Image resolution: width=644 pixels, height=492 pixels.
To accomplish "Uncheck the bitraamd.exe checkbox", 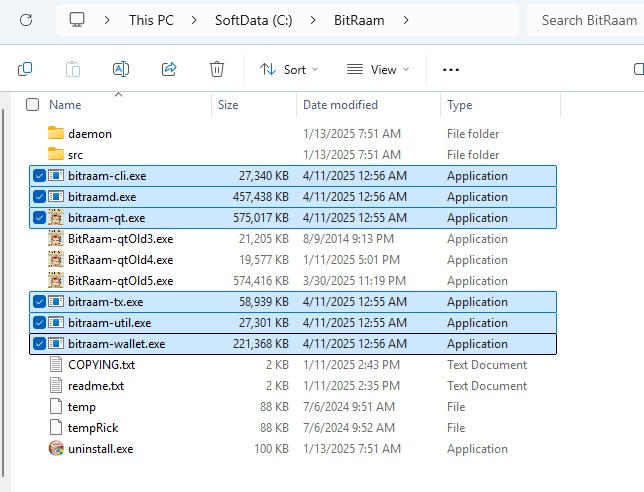I will tap(39, 197).
